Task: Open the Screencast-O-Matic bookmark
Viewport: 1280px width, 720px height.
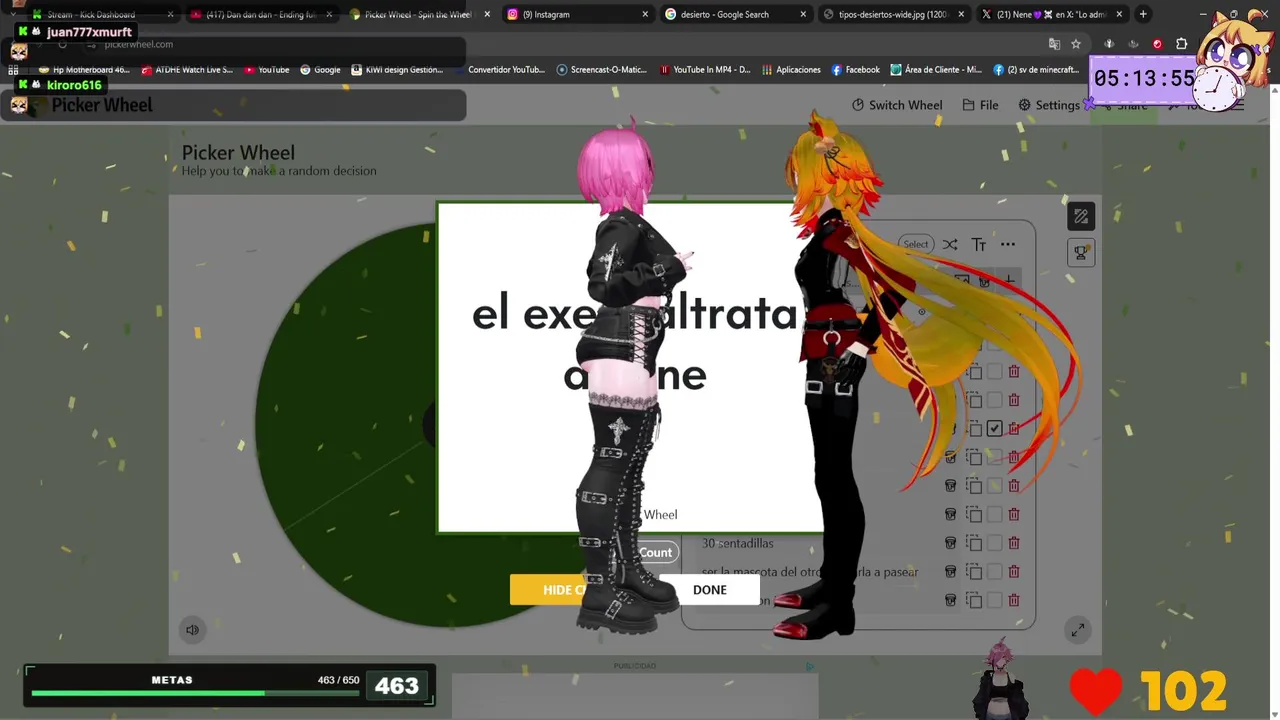Action: click(601, 70)
